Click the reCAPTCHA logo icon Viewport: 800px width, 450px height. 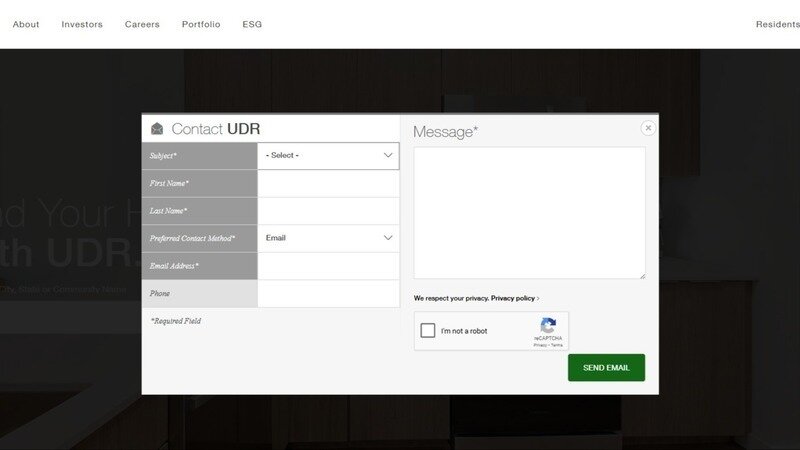pos(548,326)
